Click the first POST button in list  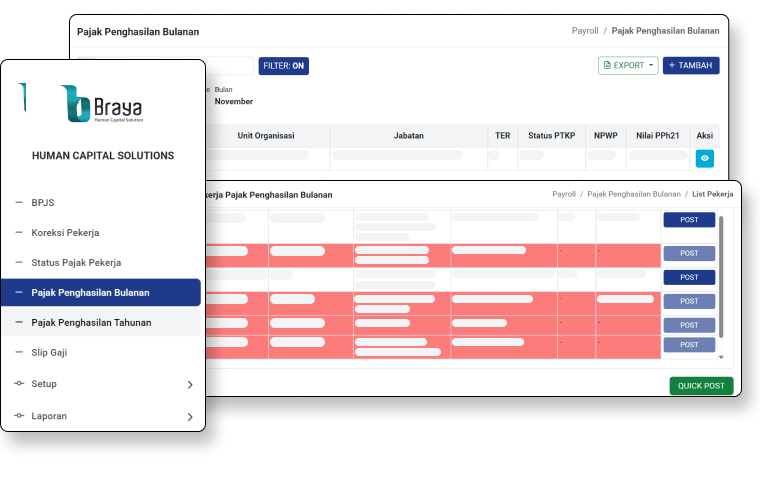689,220
